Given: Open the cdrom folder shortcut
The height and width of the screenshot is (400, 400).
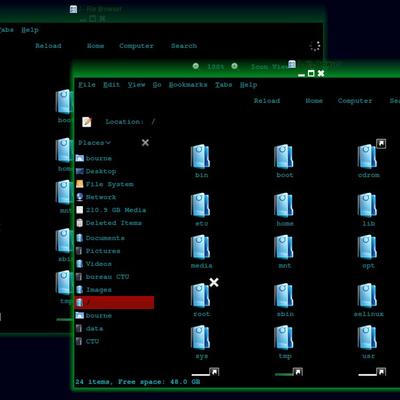Looking at the screenshot, I should click(367, 156).
